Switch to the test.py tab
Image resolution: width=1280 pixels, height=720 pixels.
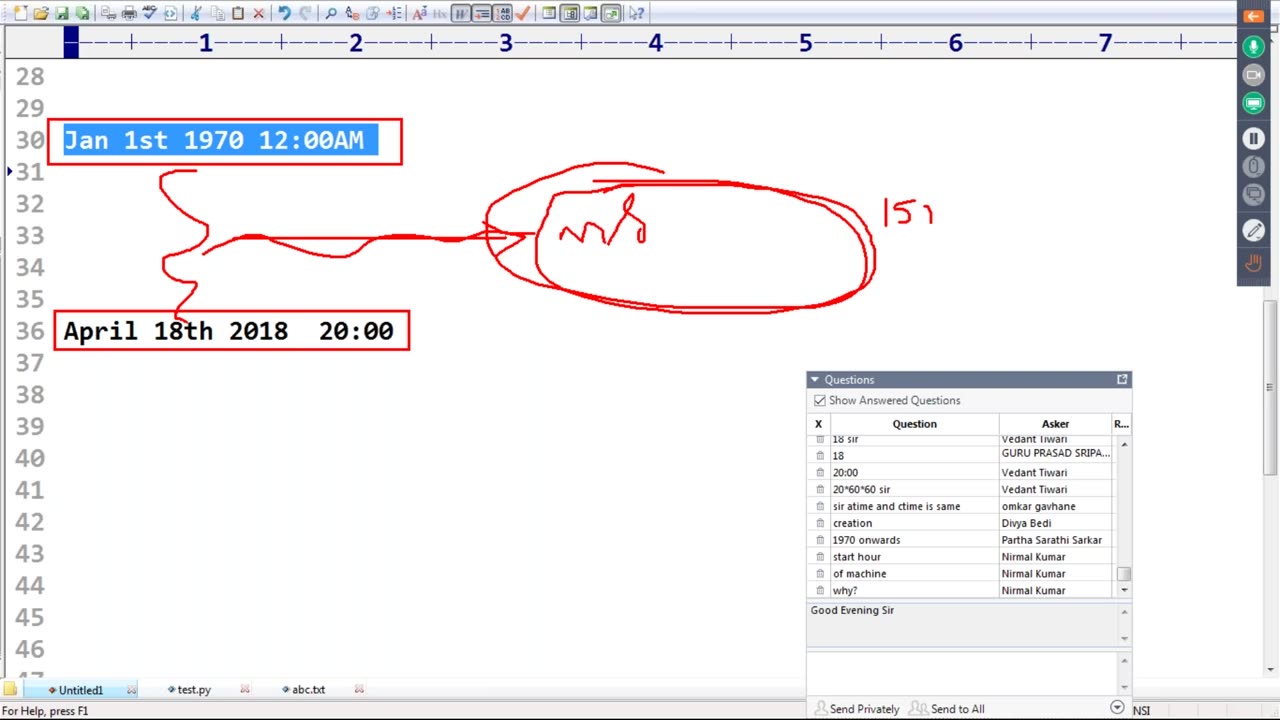(x=194, y=690)
